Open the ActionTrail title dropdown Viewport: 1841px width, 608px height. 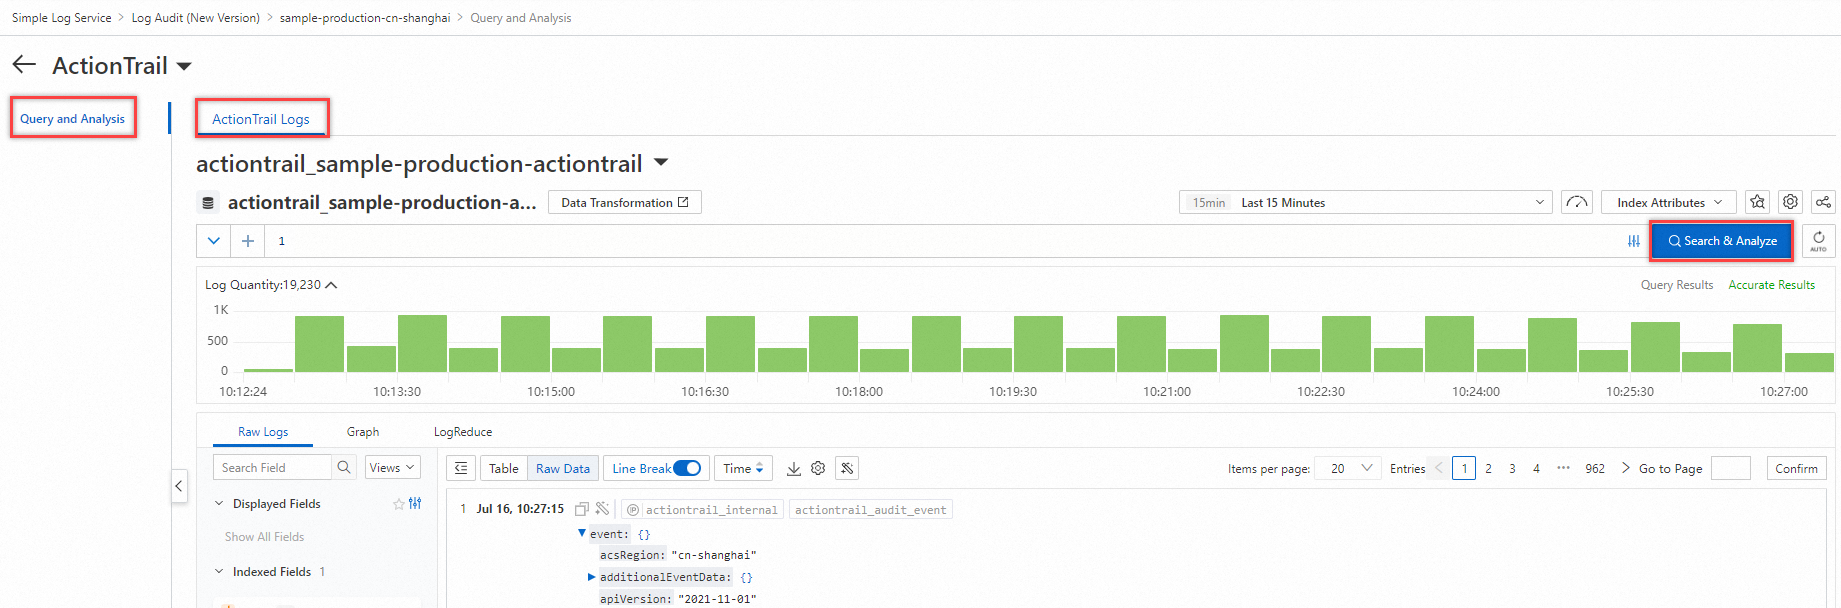(x=184, y=67)
